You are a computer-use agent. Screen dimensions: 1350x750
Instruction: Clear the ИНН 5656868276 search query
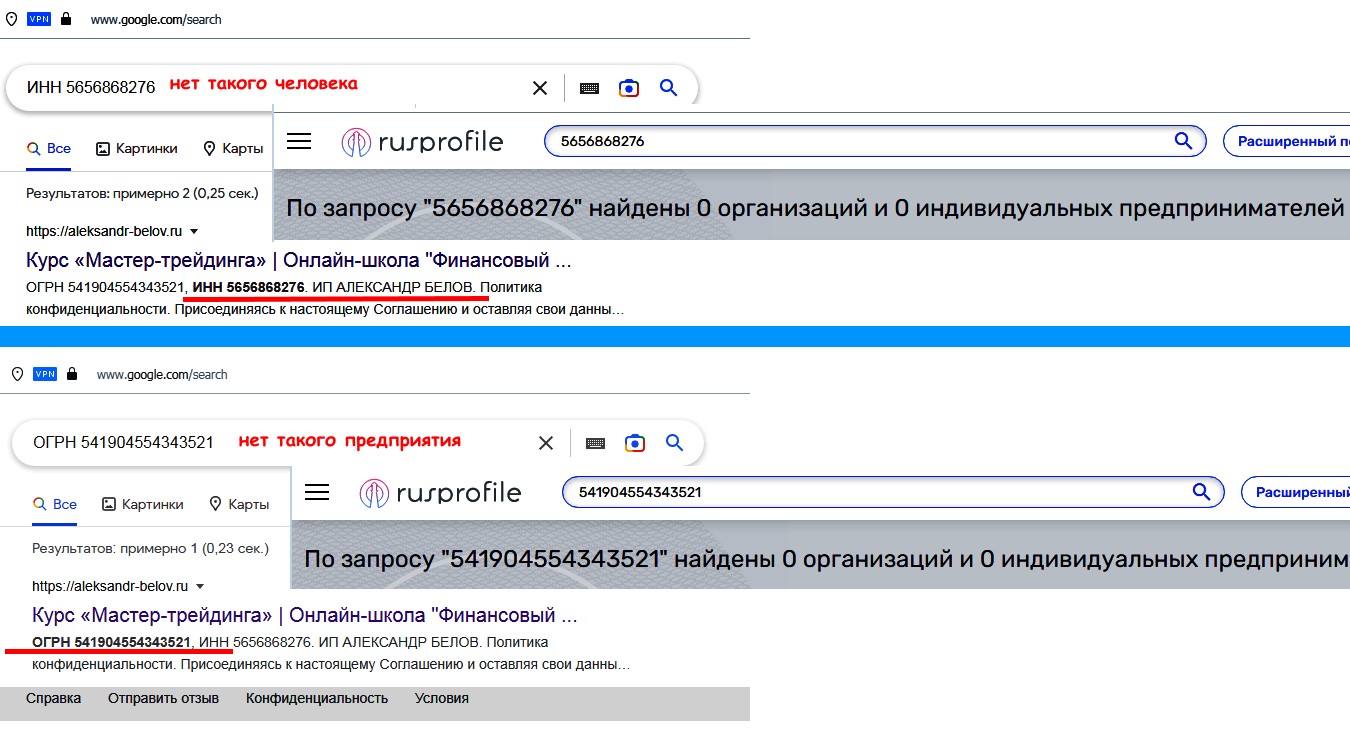pyautogui.click(x=540, y=88)
